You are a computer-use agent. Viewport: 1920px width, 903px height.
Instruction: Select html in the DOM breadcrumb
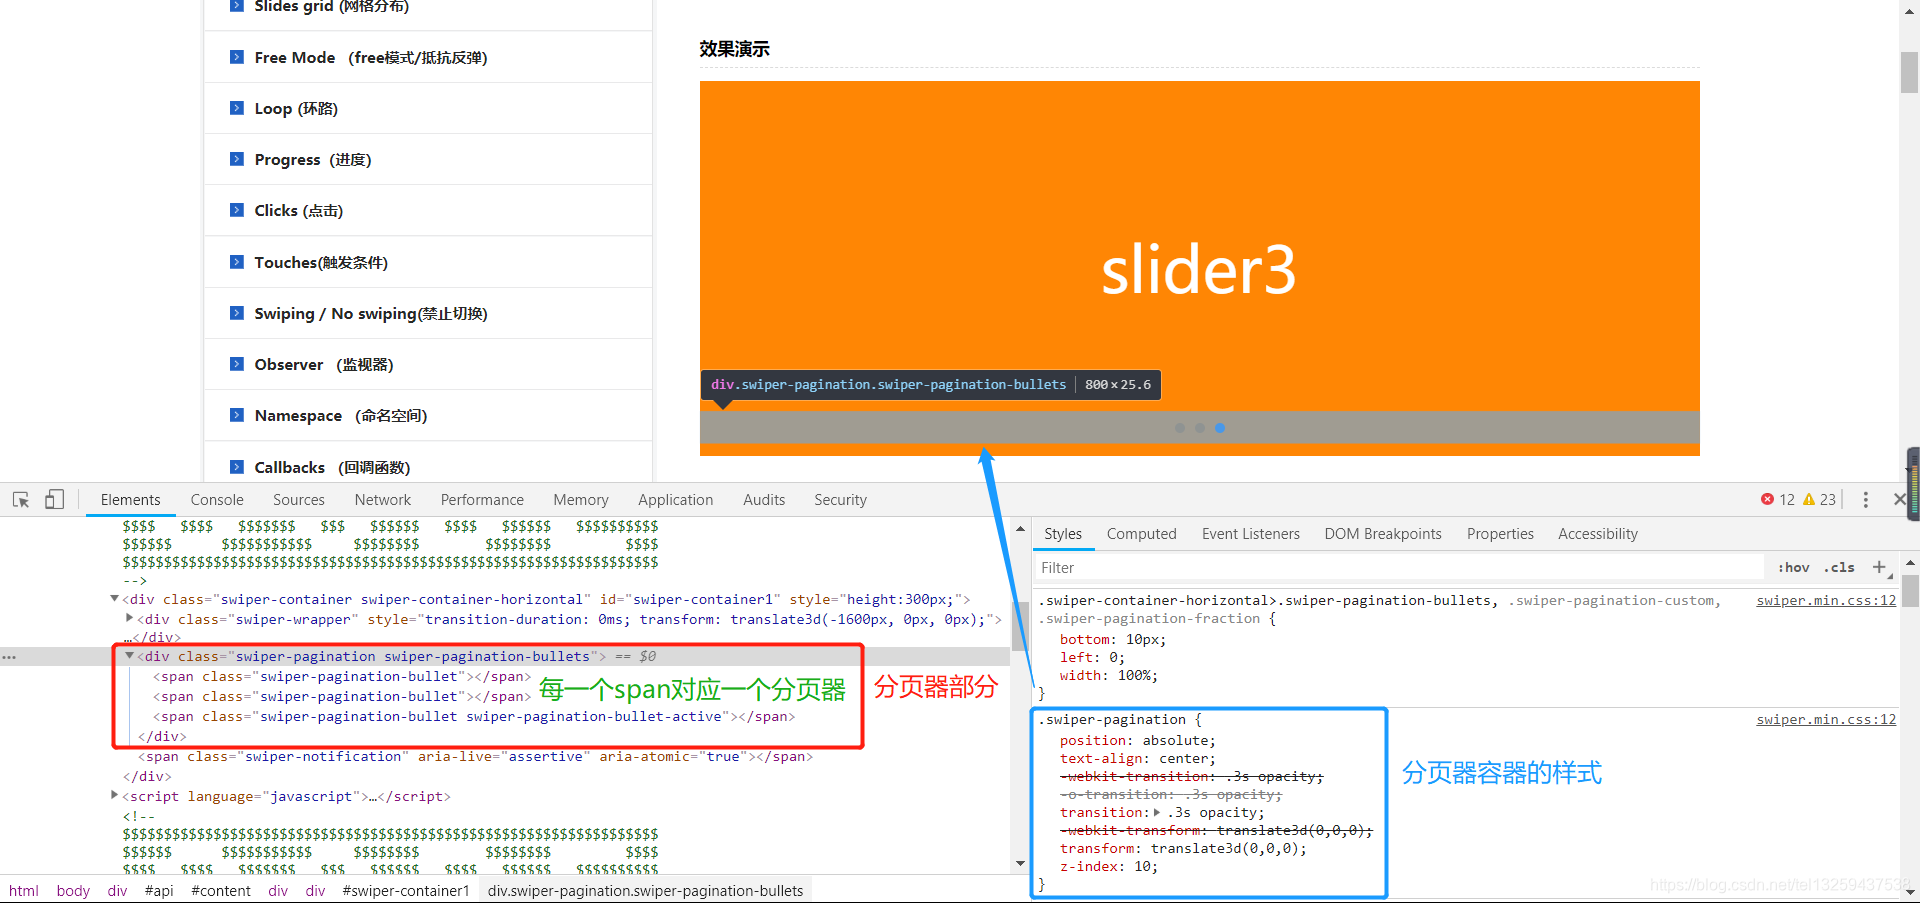click(24, 890)
